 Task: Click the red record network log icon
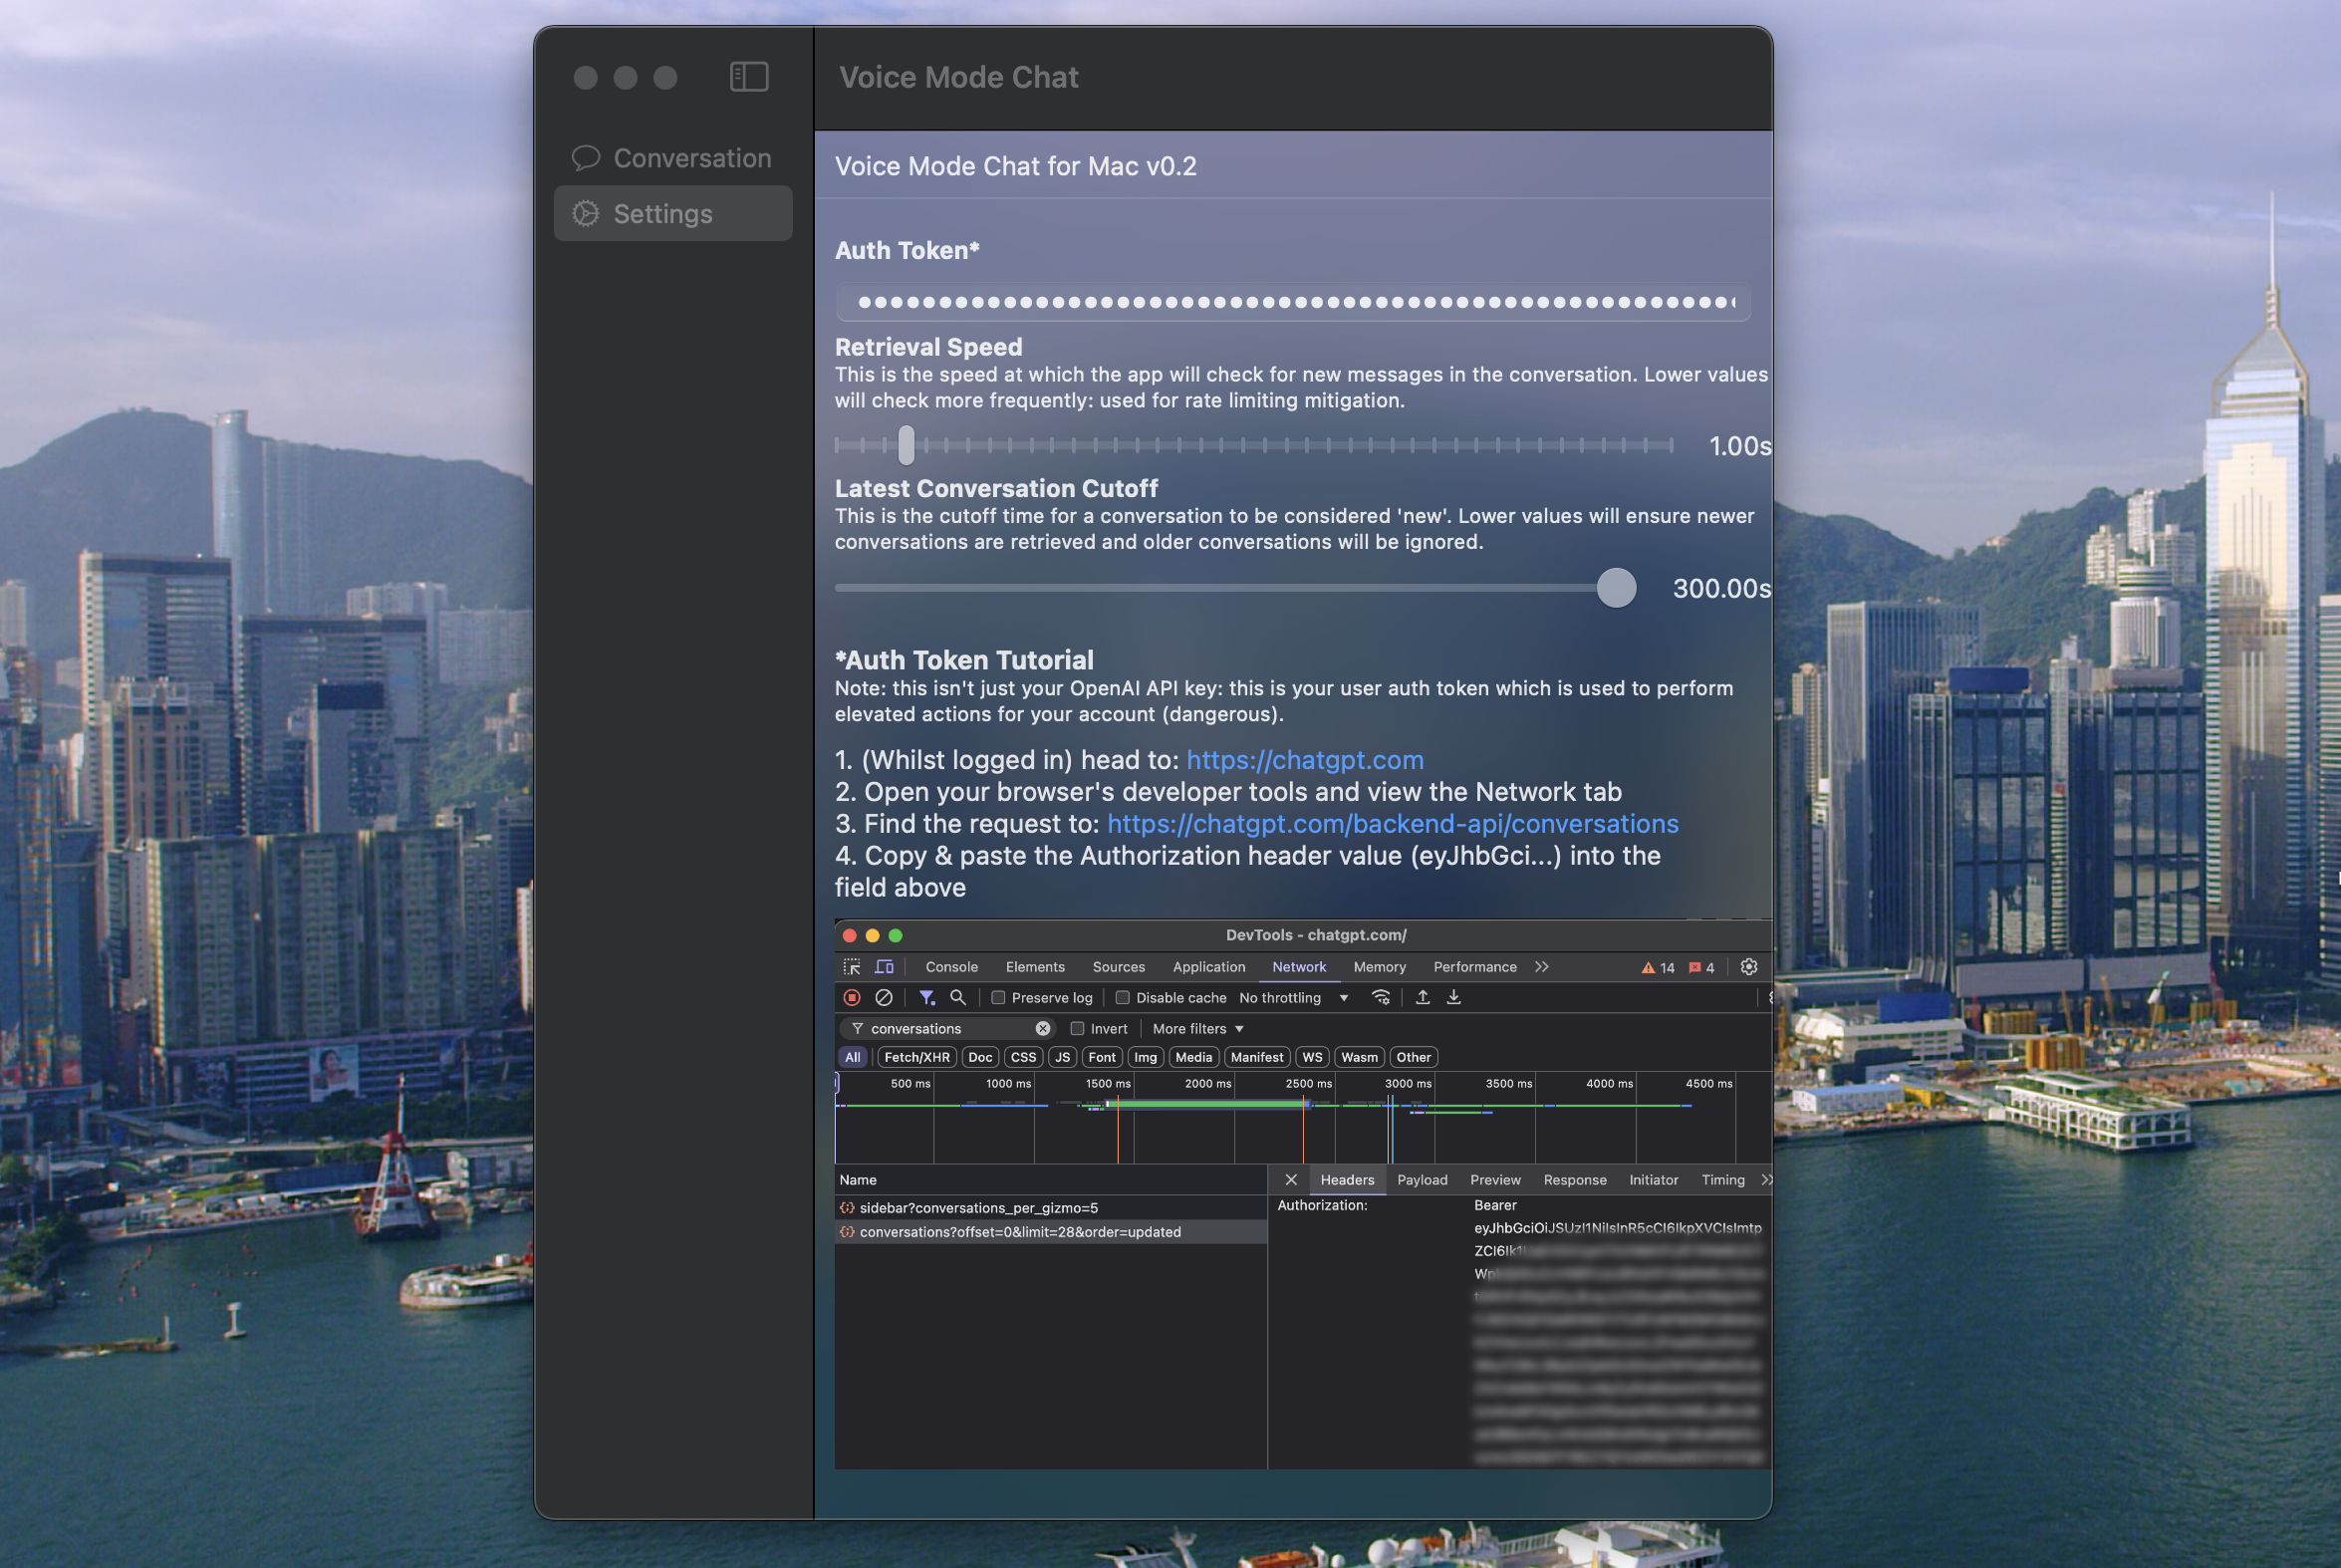pyautogui.click(x=852, y=998)
